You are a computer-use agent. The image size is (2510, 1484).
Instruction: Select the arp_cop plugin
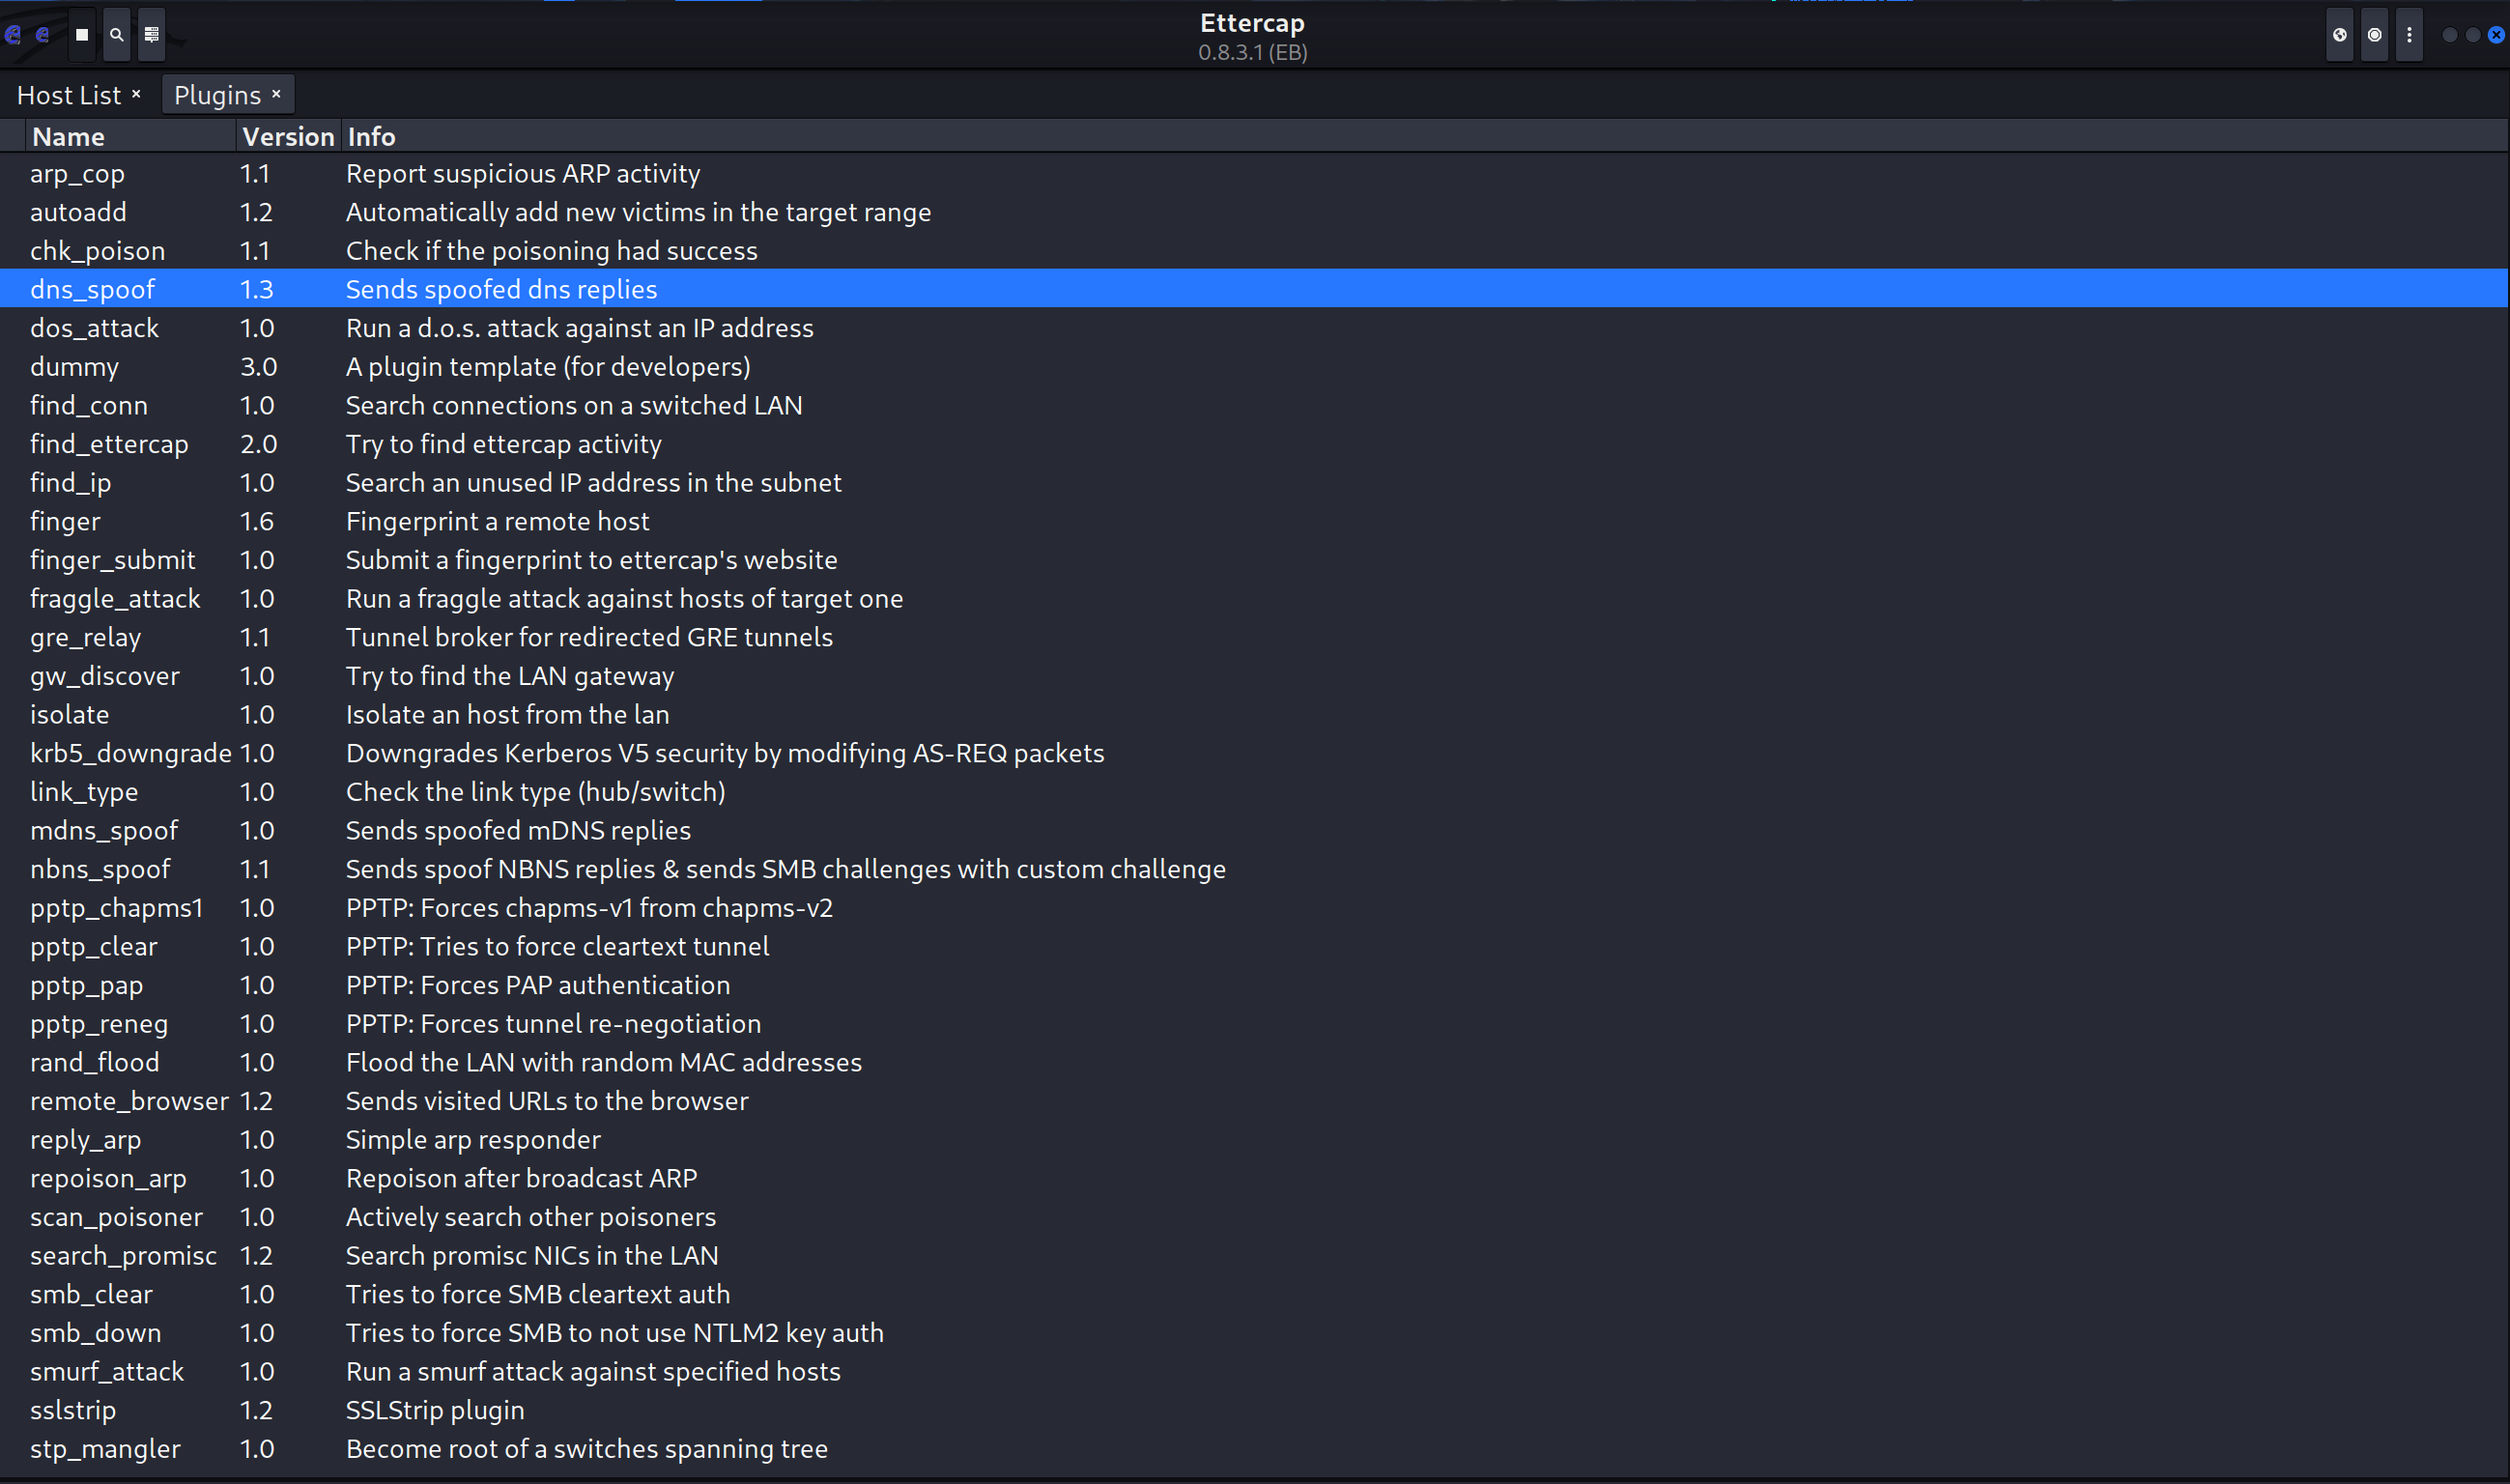(x=77, y=173)
